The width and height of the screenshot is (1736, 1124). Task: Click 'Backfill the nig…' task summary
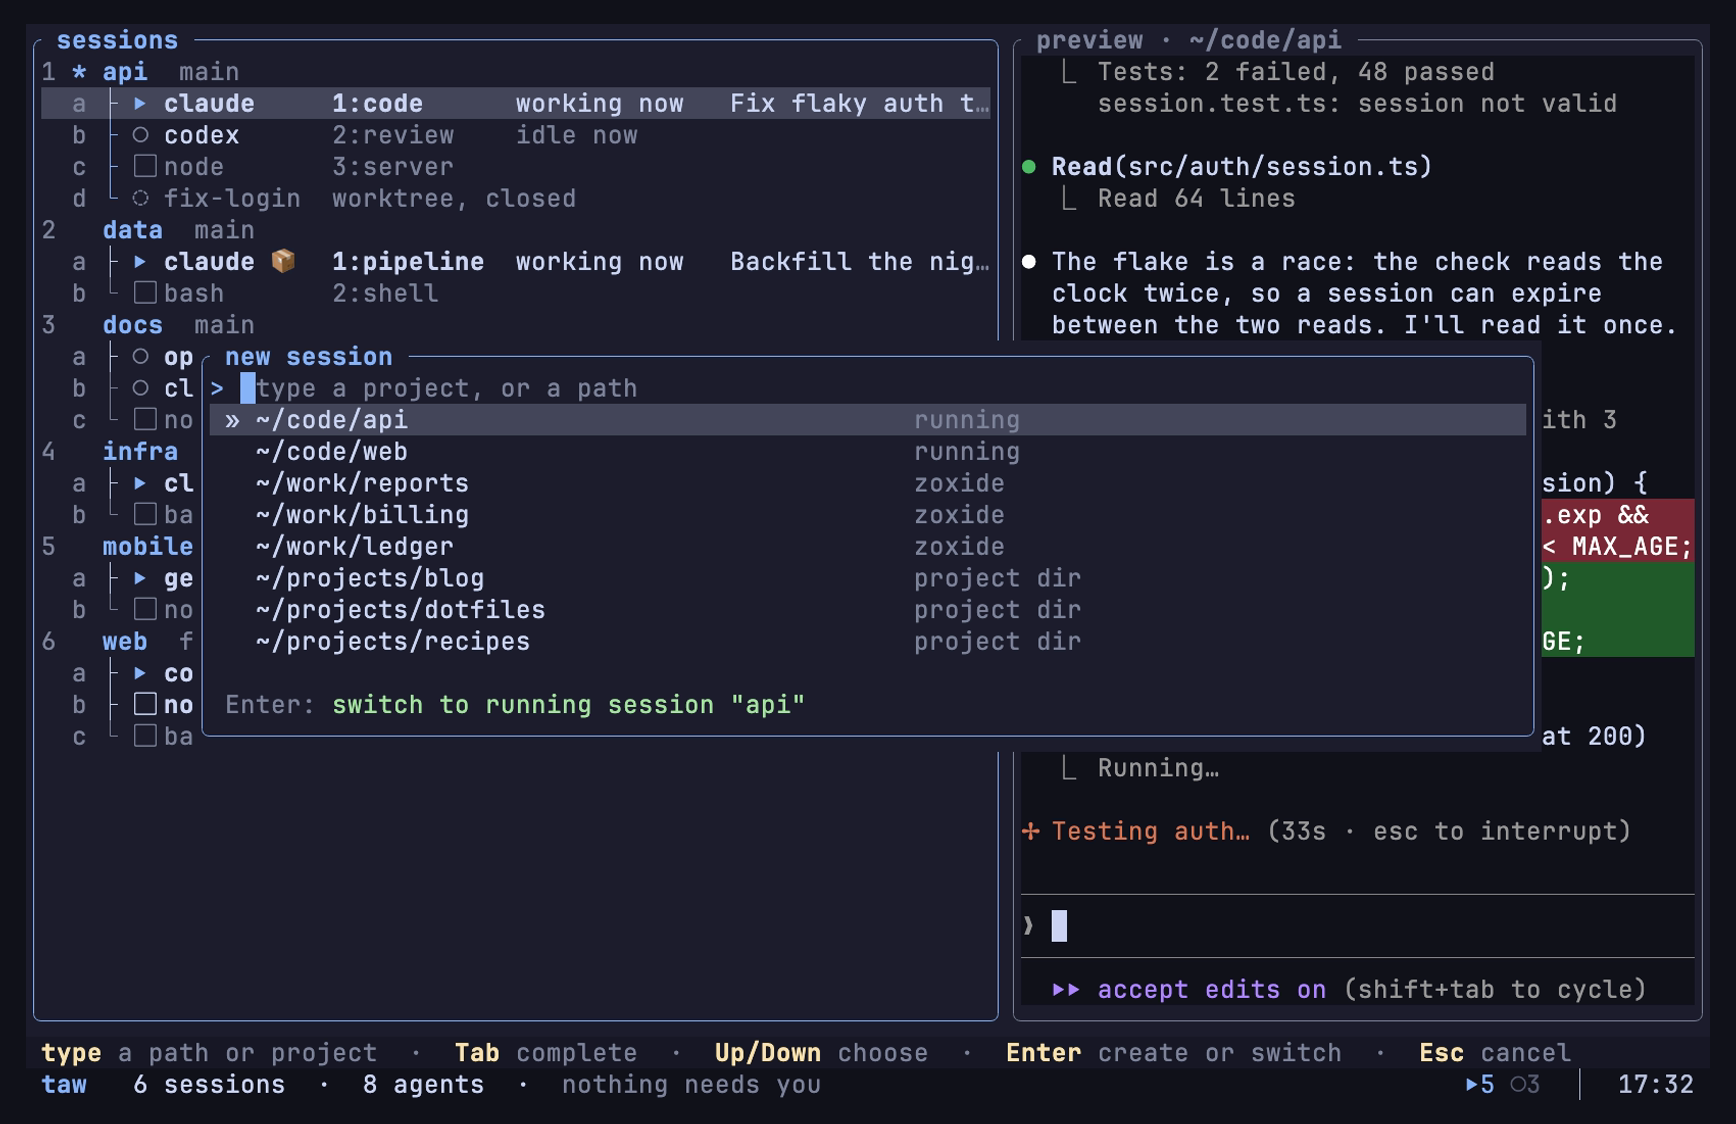pyautogui.click(x=859, y=261)
